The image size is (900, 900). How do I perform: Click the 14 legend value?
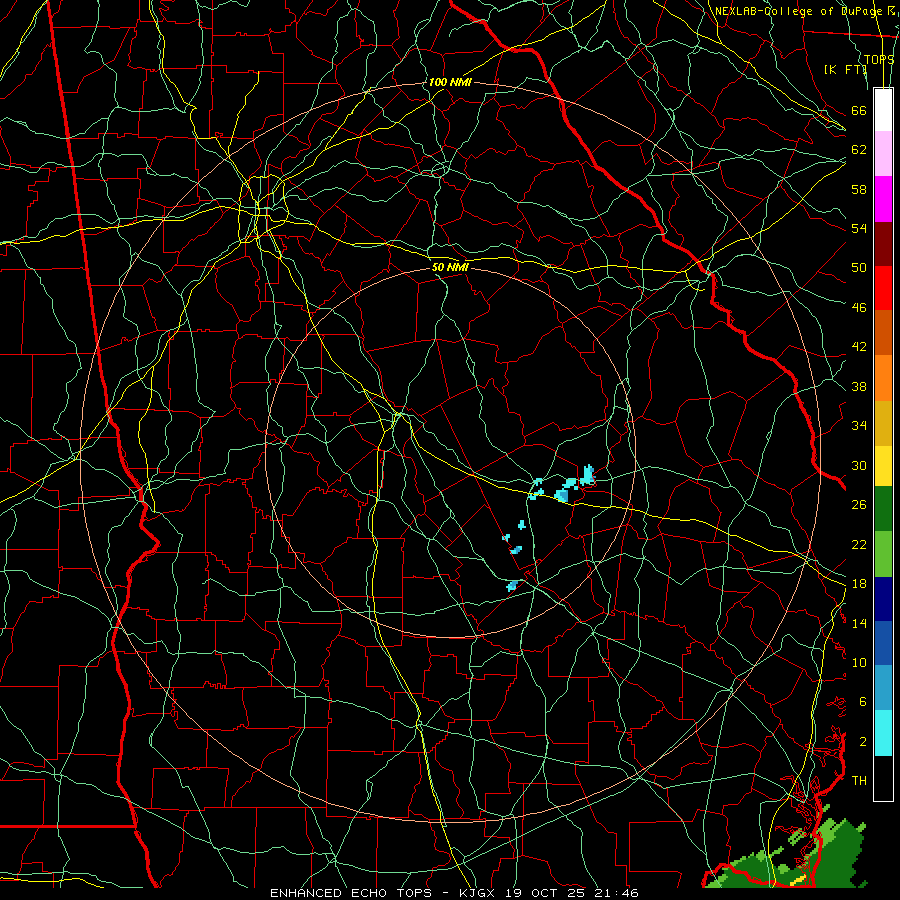click(x=859, y=623)
